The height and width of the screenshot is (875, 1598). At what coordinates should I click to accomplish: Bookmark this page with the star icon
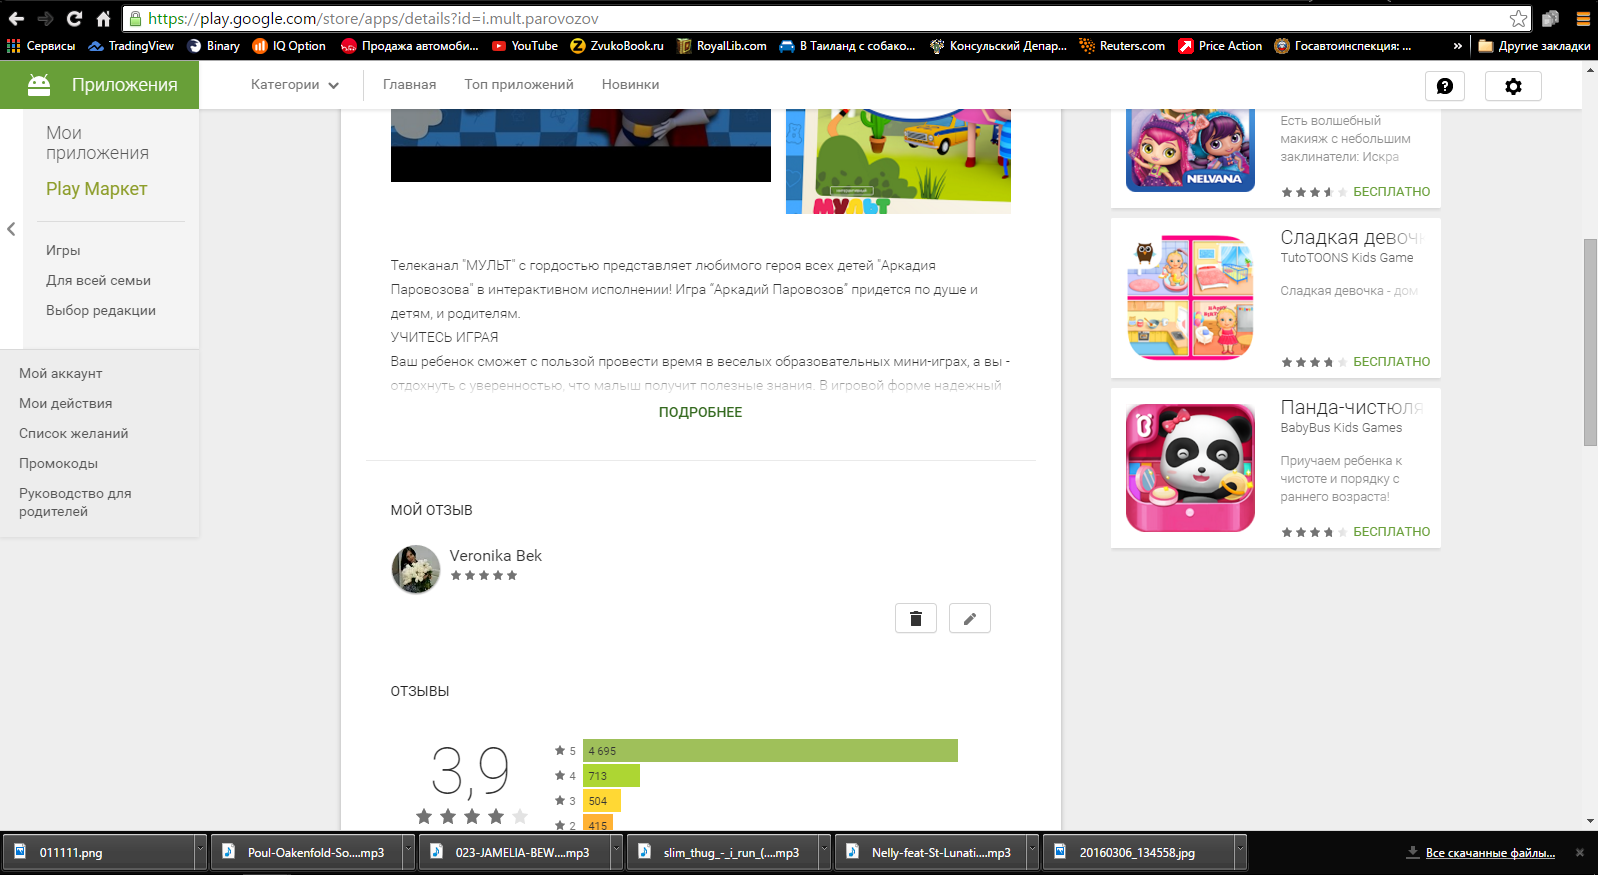[1518, 18]
